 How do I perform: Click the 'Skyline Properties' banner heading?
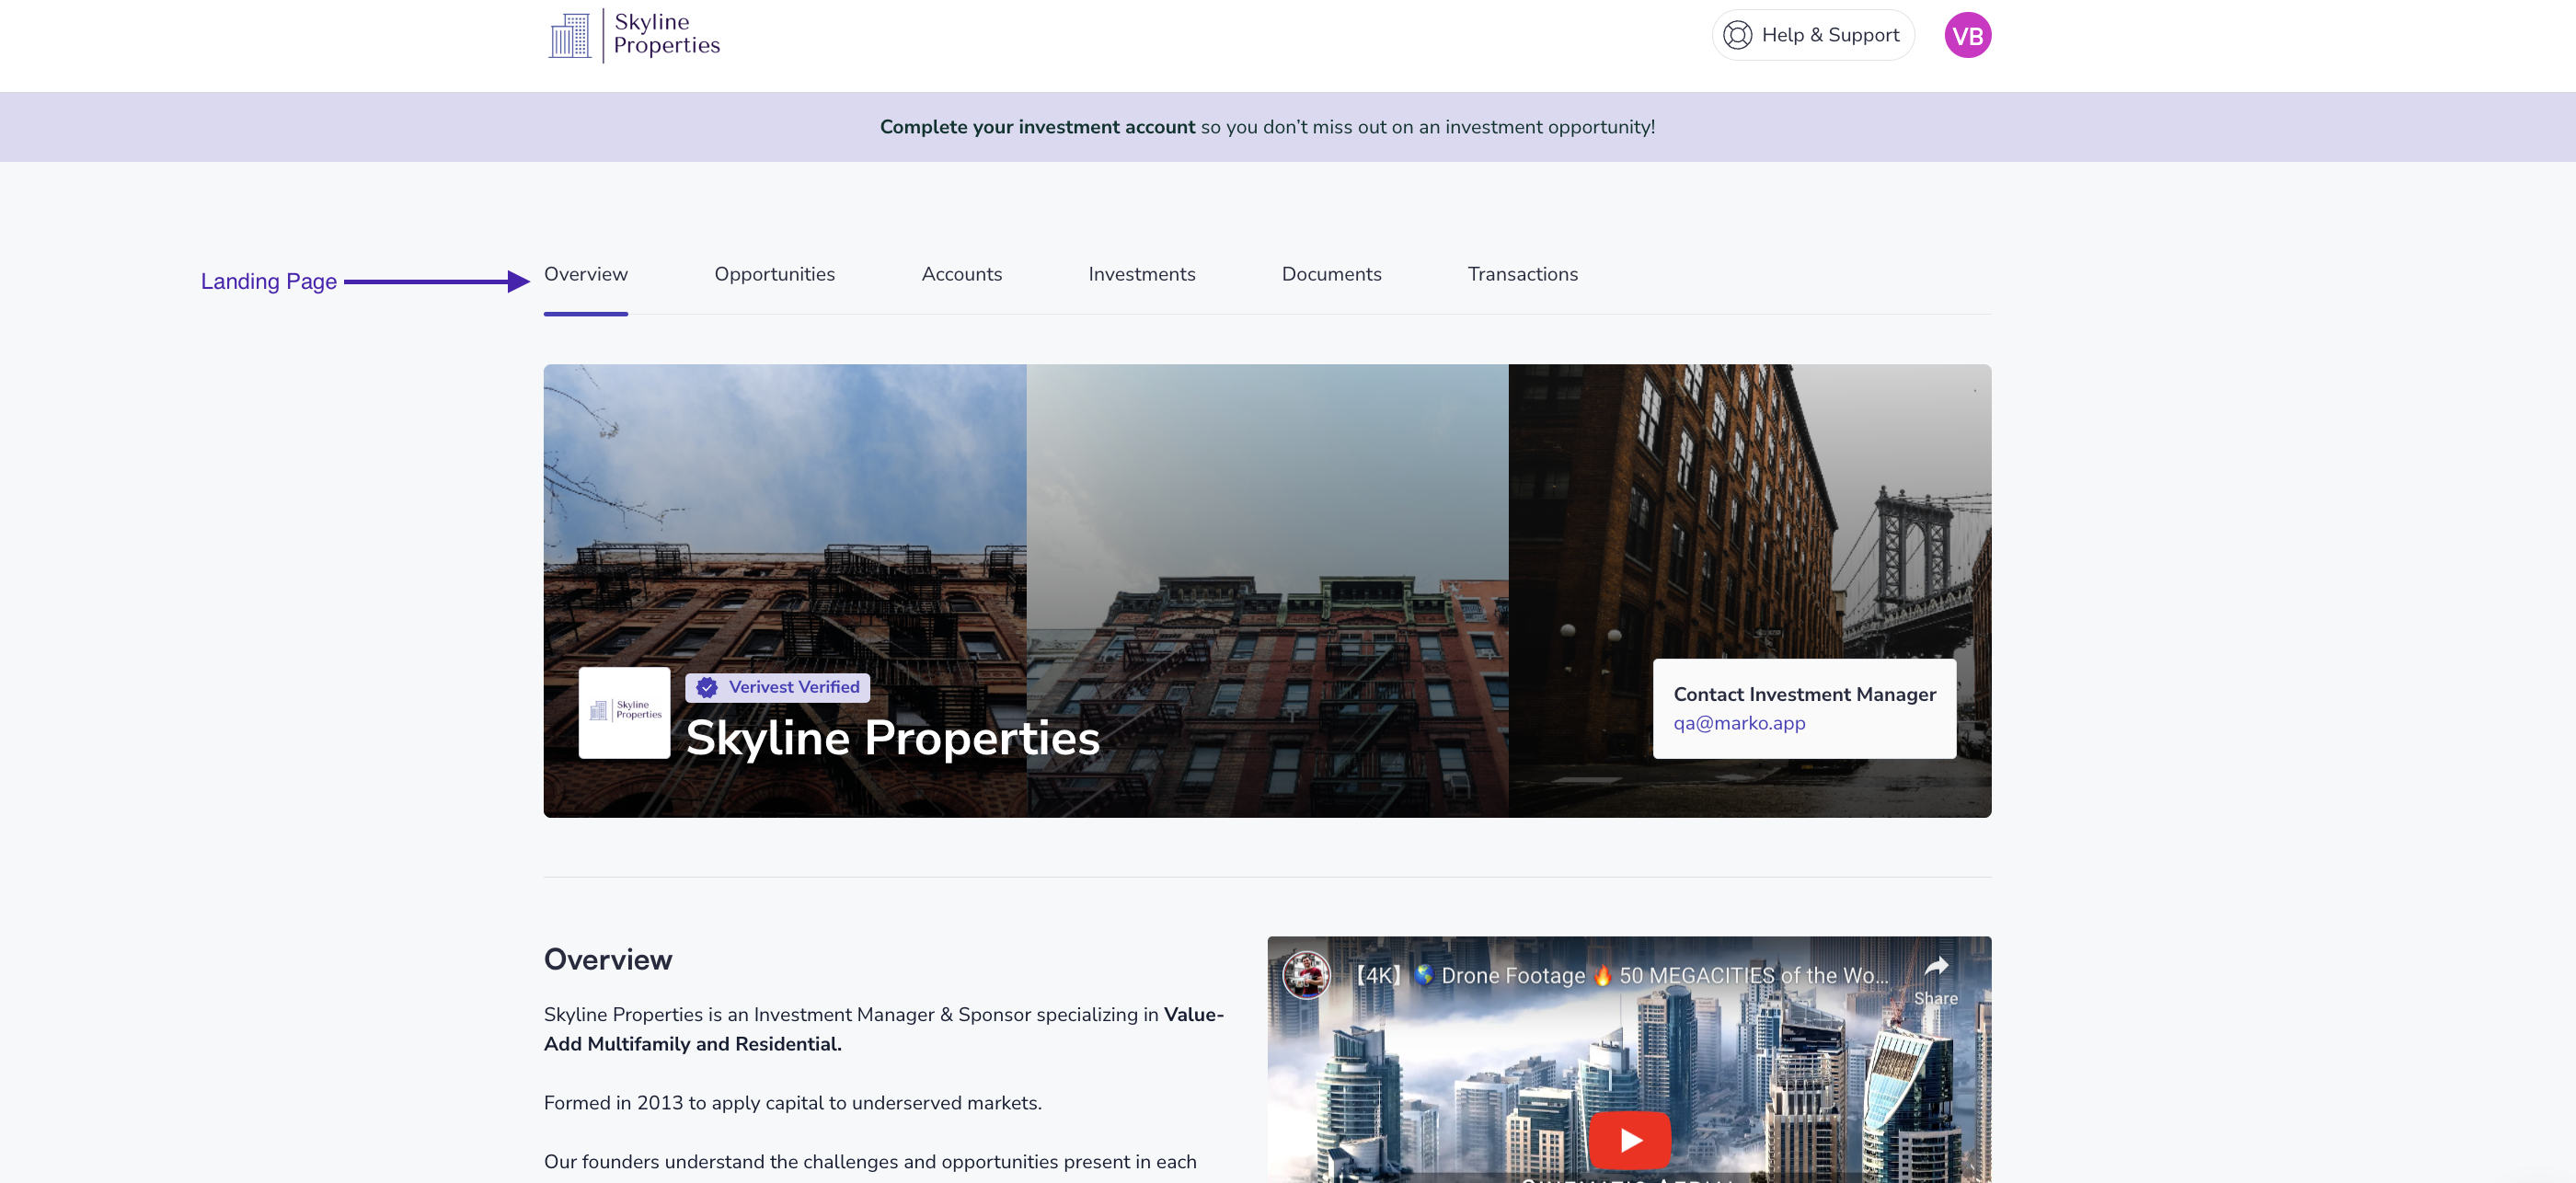892,738
